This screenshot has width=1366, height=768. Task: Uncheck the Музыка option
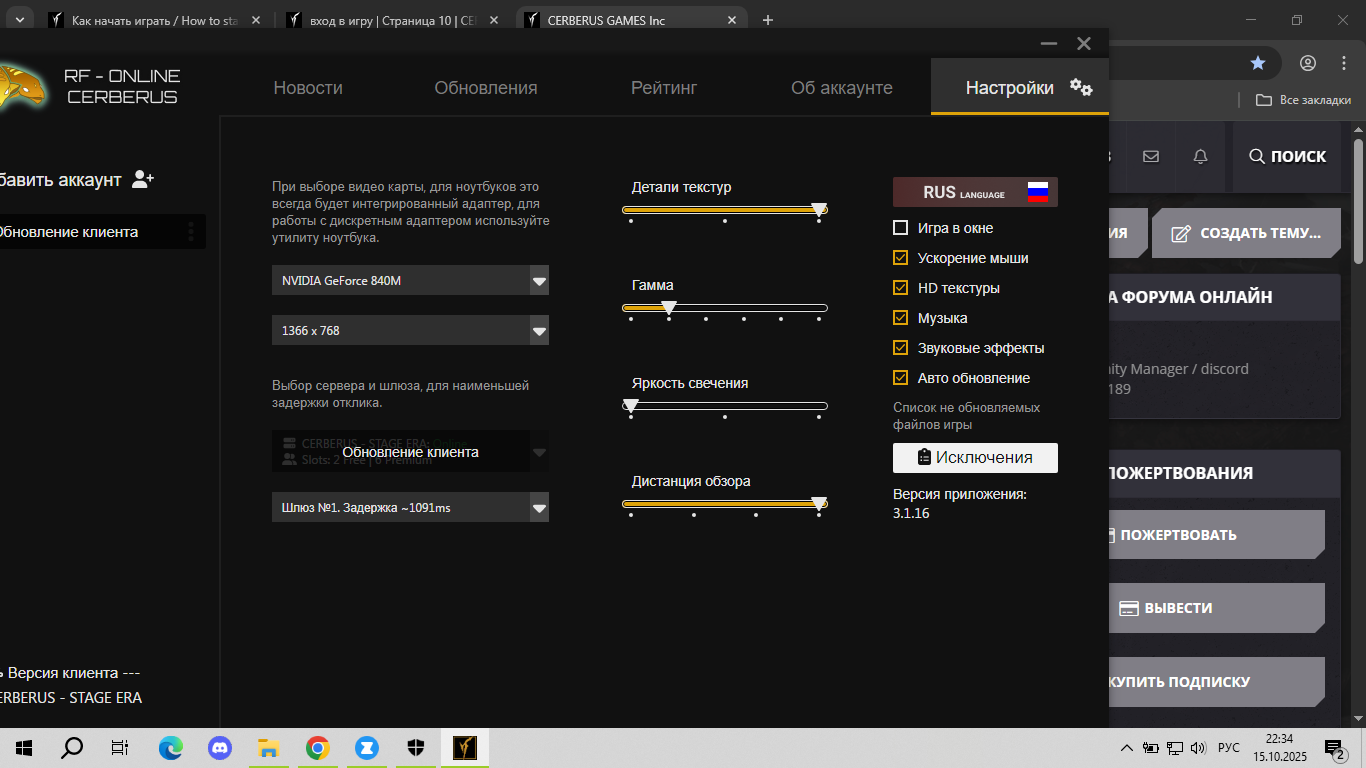[900, 318]
